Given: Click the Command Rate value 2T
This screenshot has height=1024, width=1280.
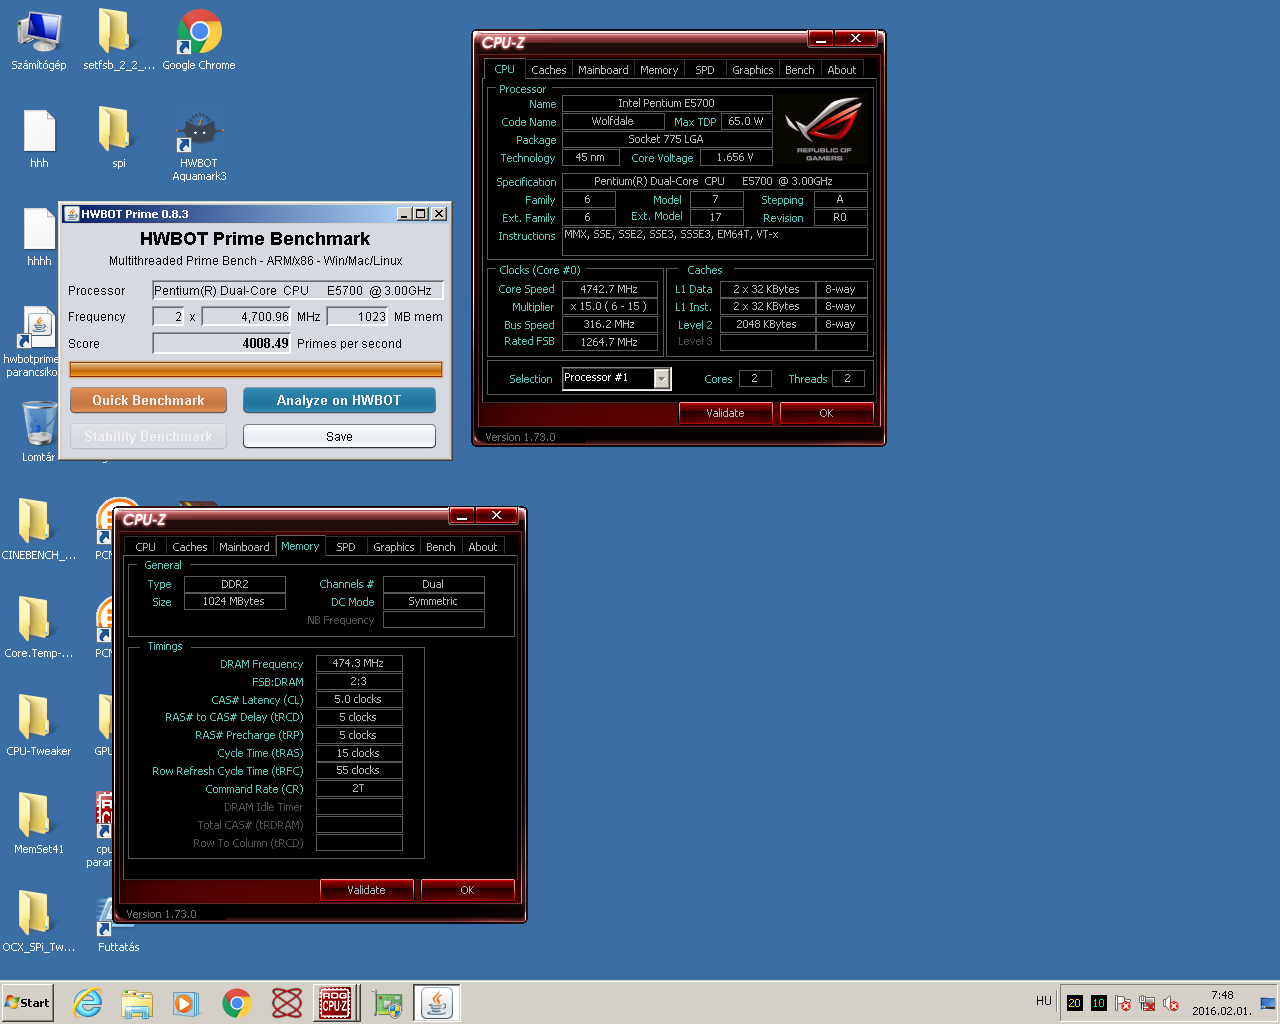Looking at the screenshot, I should tap(359, 788).
